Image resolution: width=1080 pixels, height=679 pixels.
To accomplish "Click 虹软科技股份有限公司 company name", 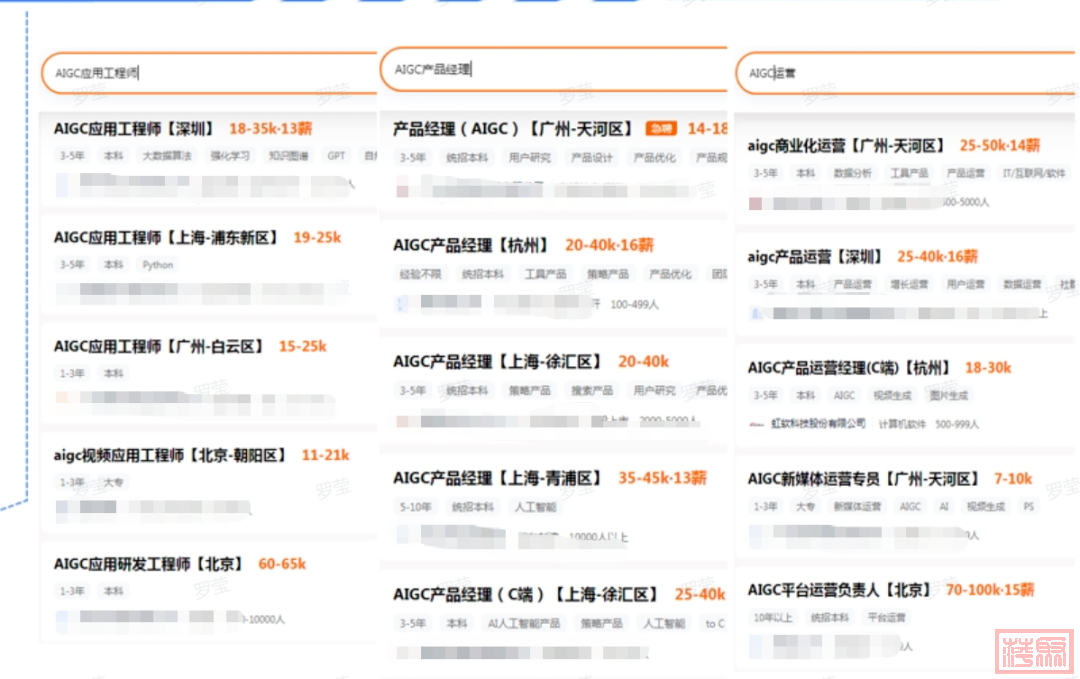I will click(x=818, y=424).
